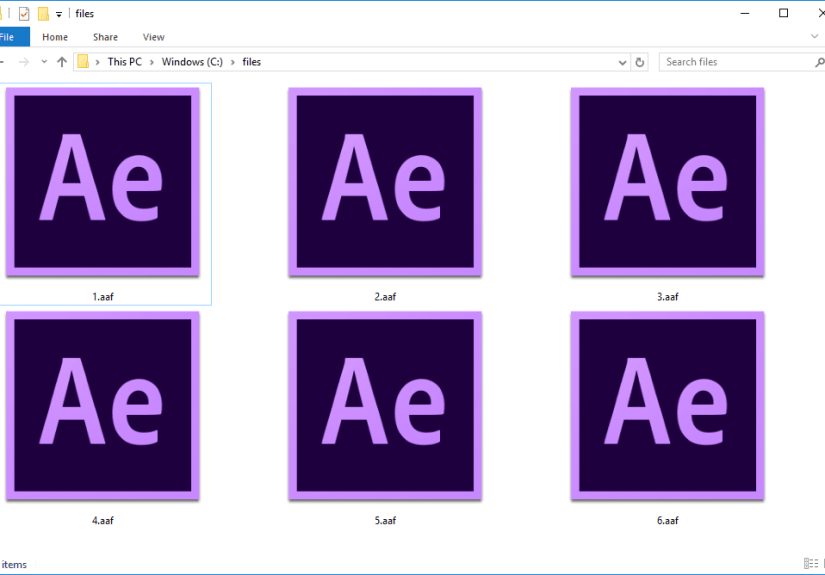This screenshot has width=825, height=575.
Task: Click the search magnifier icon
Action: coord(819,63)
